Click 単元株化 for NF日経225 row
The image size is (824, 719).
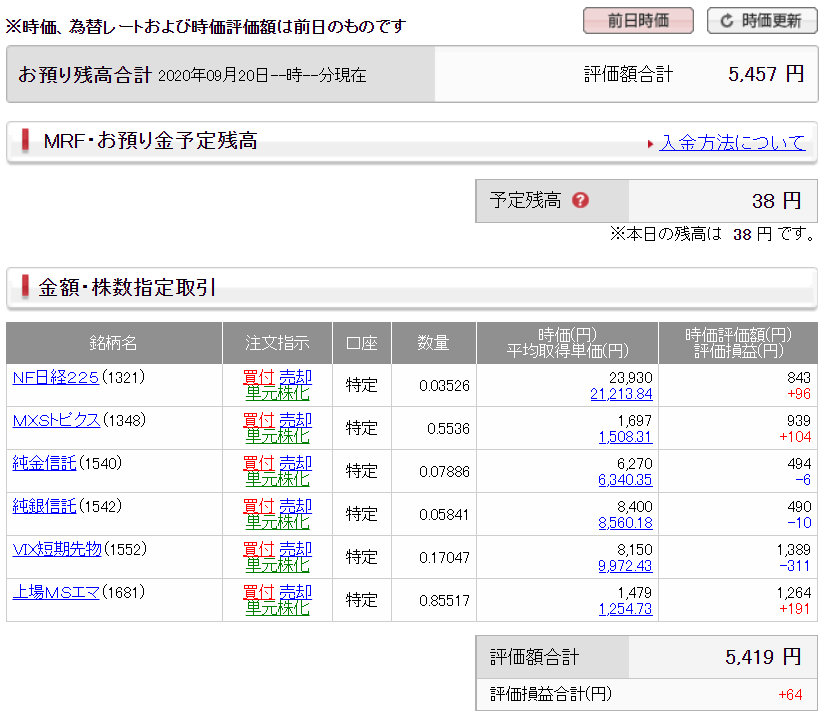coord(277,393)
